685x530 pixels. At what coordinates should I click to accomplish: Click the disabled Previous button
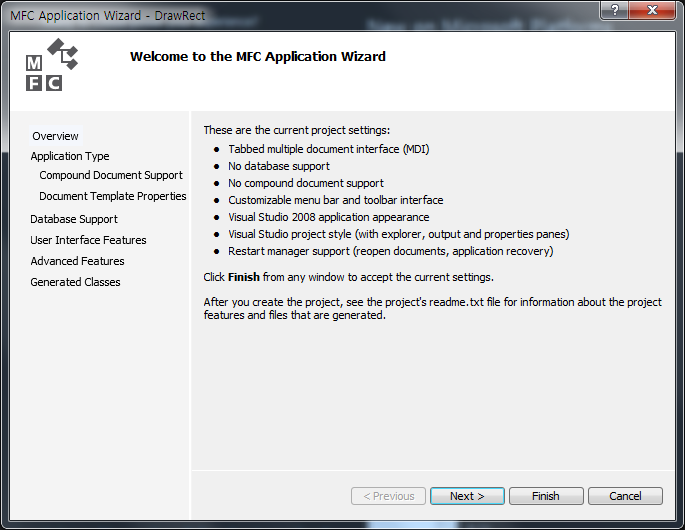pos(388,496)
